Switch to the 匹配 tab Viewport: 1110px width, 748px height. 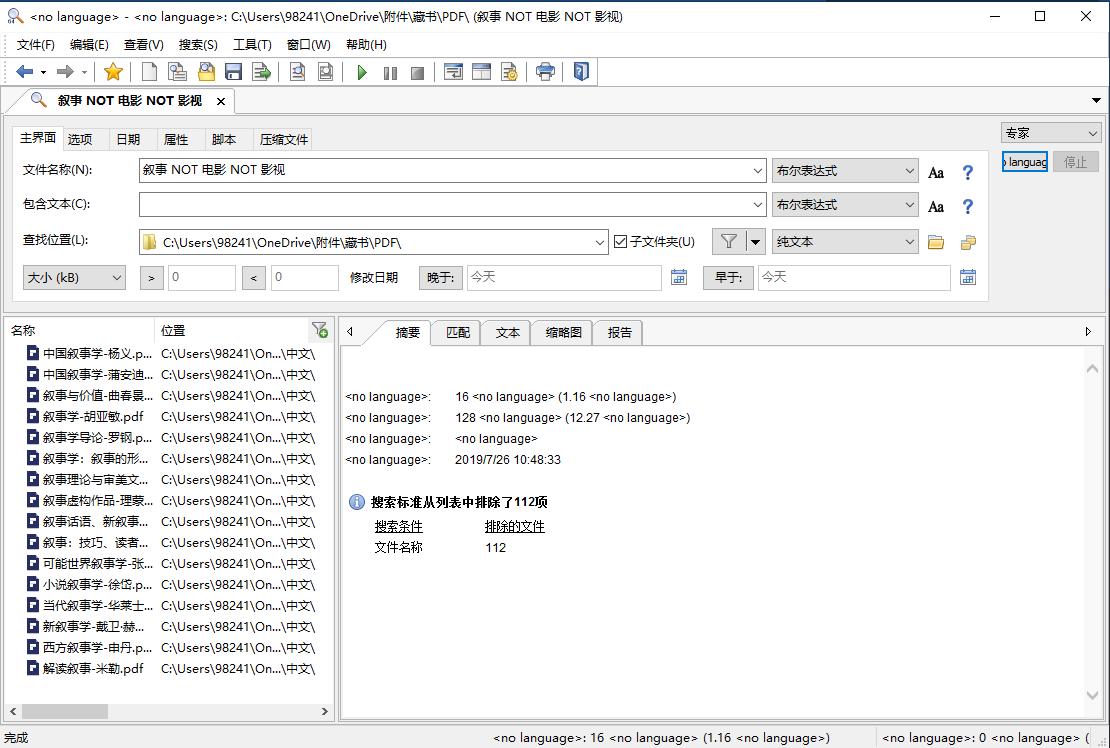pyautogui.click(x=456, y=332)
